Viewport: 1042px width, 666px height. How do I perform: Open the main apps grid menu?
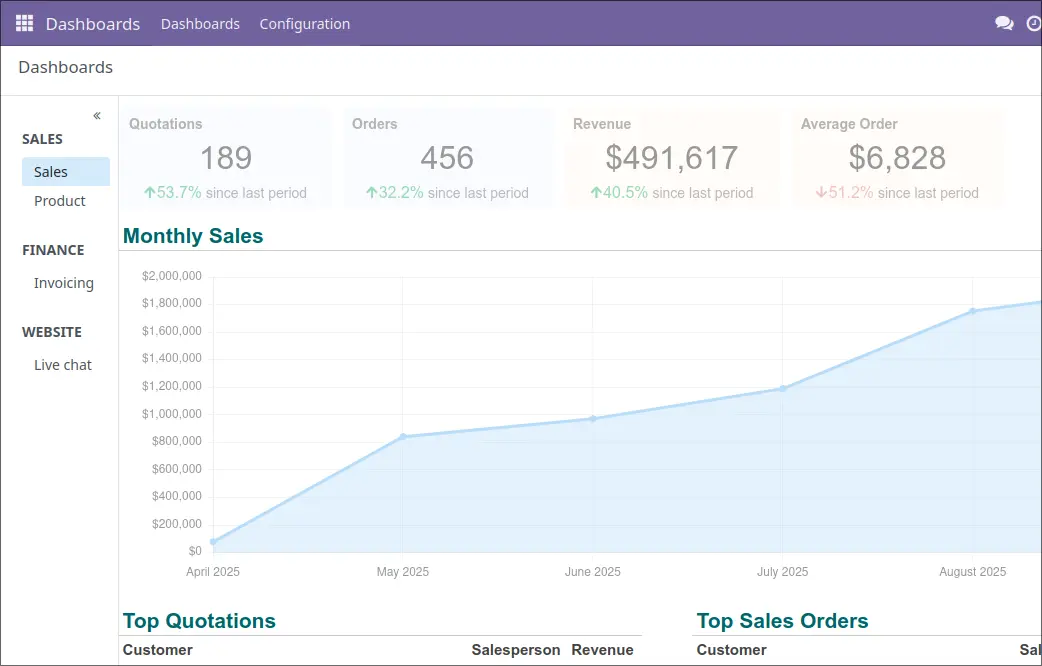(x=25, y=23)
